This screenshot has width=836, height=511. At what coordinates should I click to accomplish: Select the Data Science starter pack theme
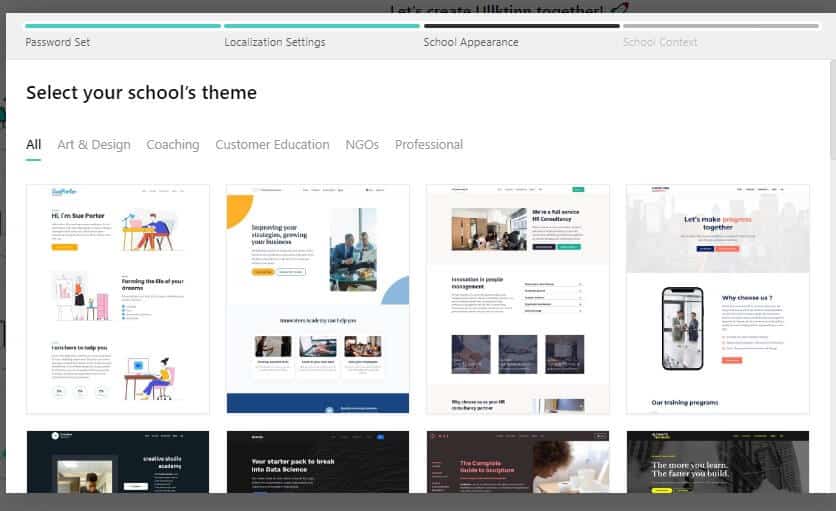(318, 462)
